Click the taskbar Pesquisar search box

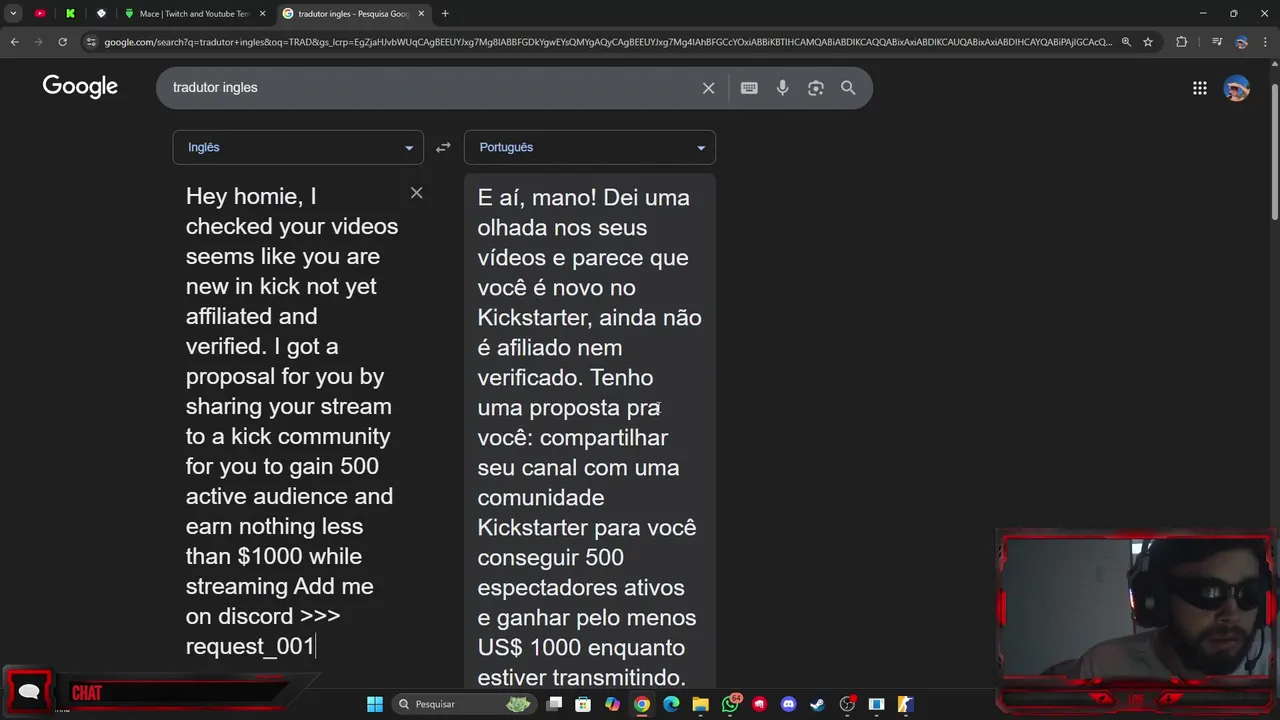[463, 704]
